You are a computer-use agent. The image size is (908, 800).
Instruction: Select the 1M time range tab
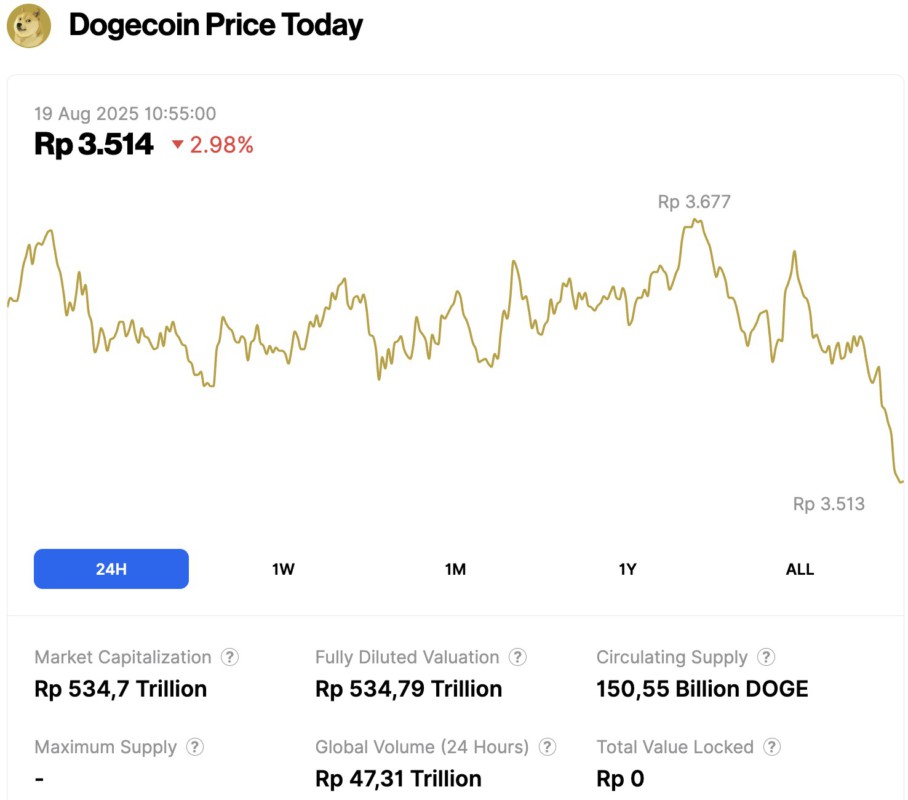pos(455,568)
